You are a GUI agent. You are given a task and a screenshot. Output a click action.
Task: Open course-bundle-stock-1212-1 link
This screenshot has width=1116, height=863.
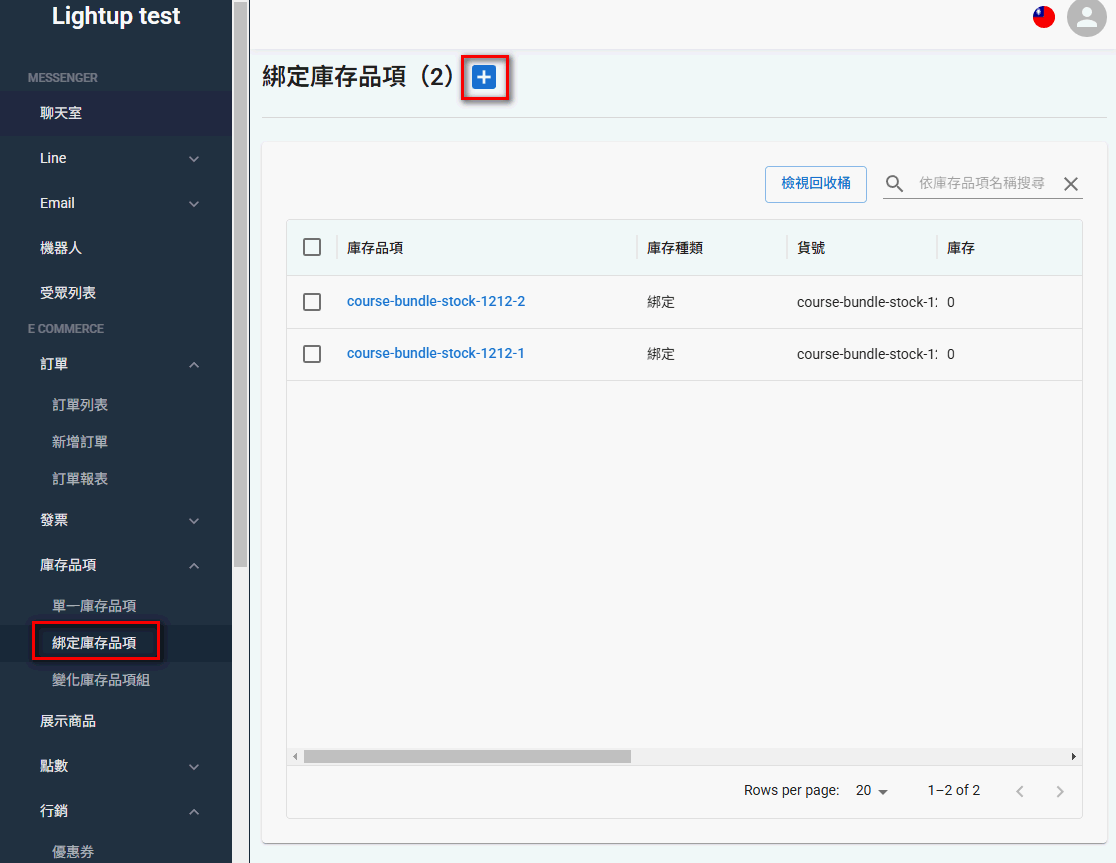pos(436,353)
